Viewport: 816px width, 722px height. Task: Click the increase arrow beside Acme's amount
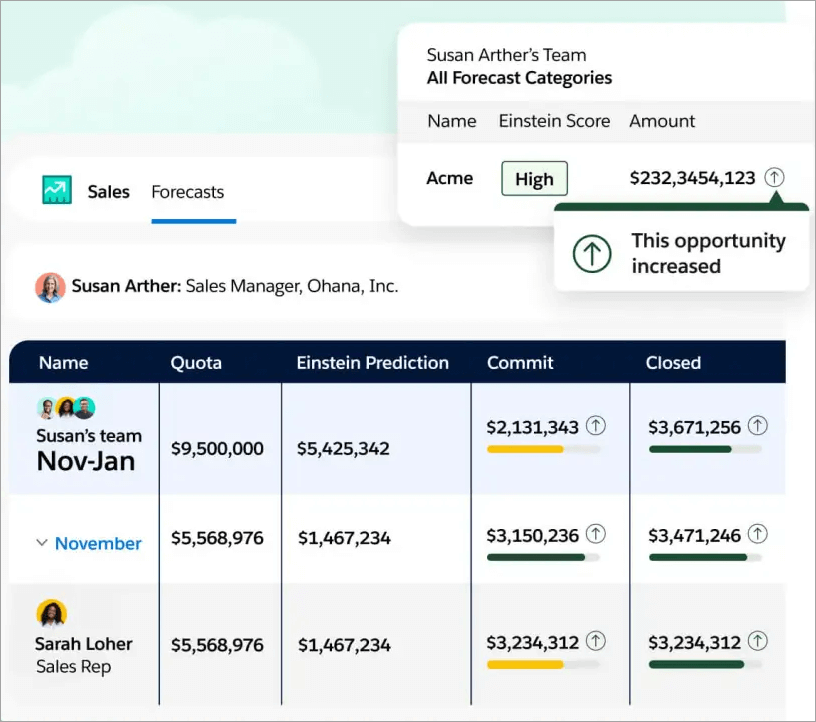pos(774,177)
